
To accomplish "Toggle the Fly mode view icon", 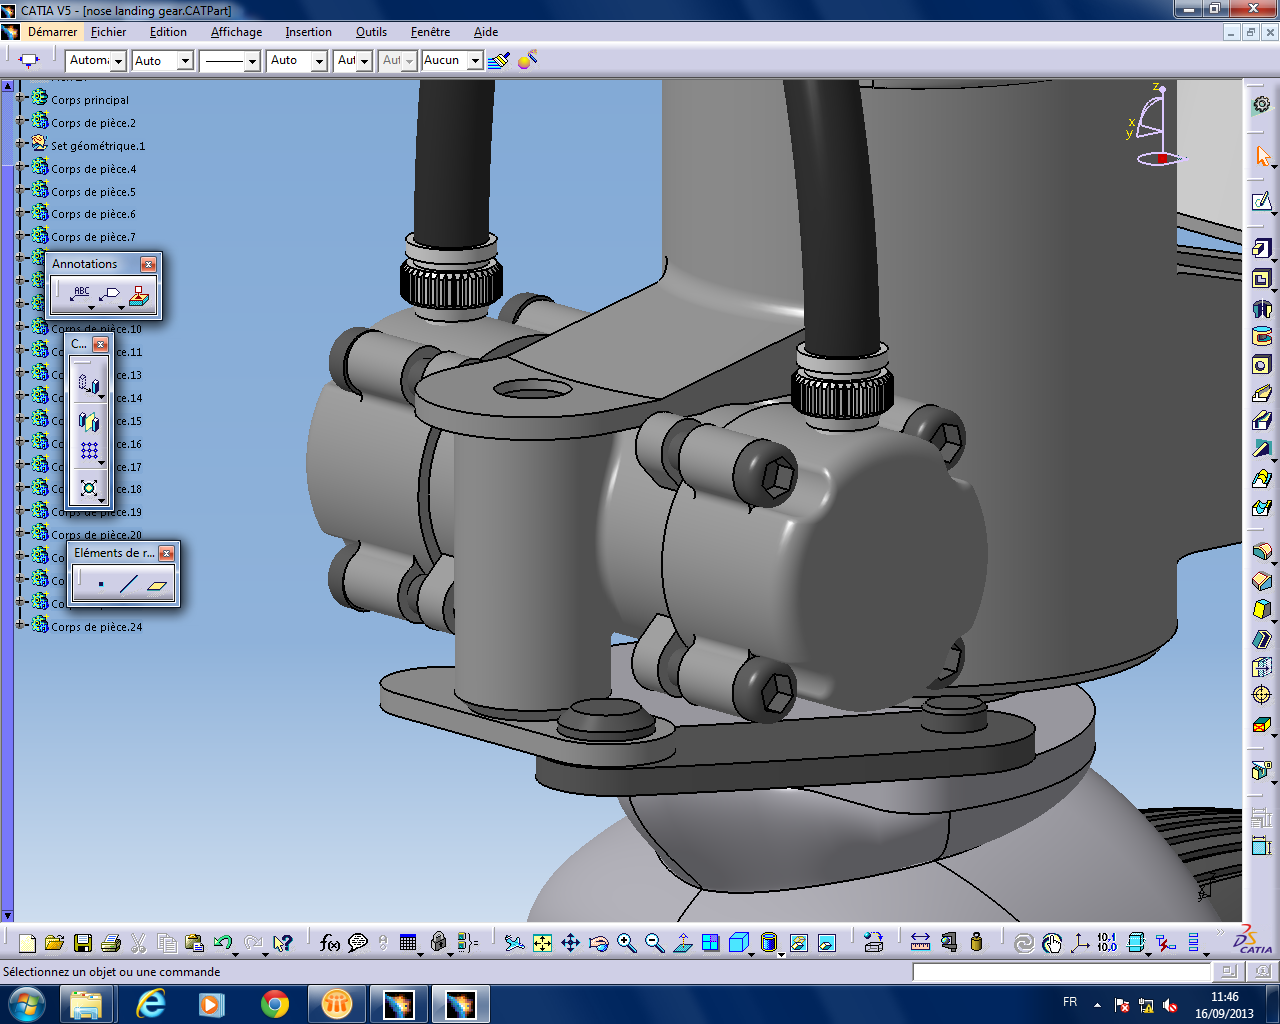I will [514, 943].
